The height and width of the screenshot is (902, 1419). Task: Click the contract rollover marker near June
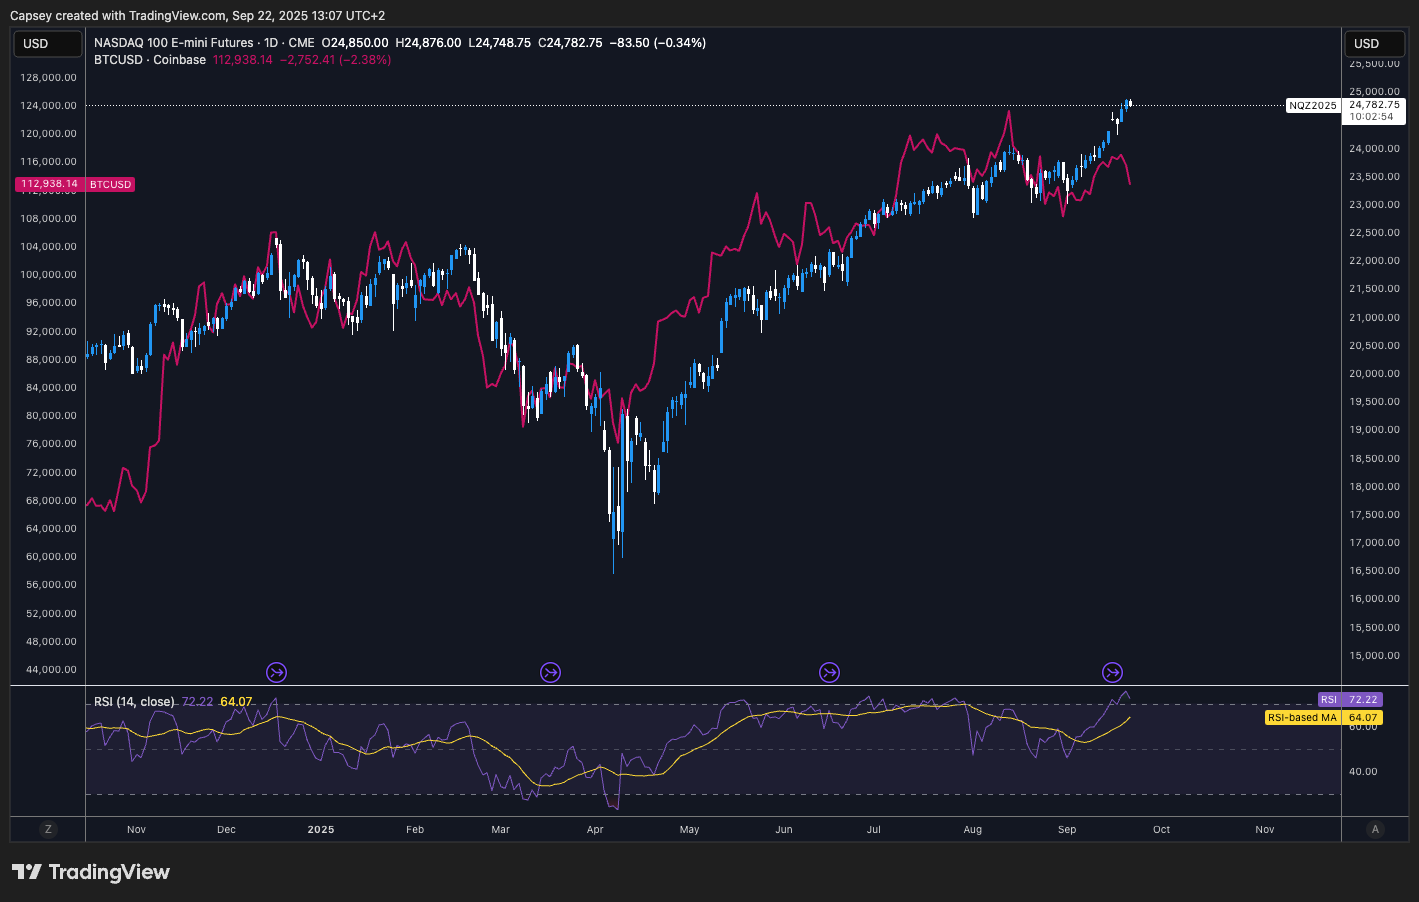pyautogui.click(x=829, y=673)
